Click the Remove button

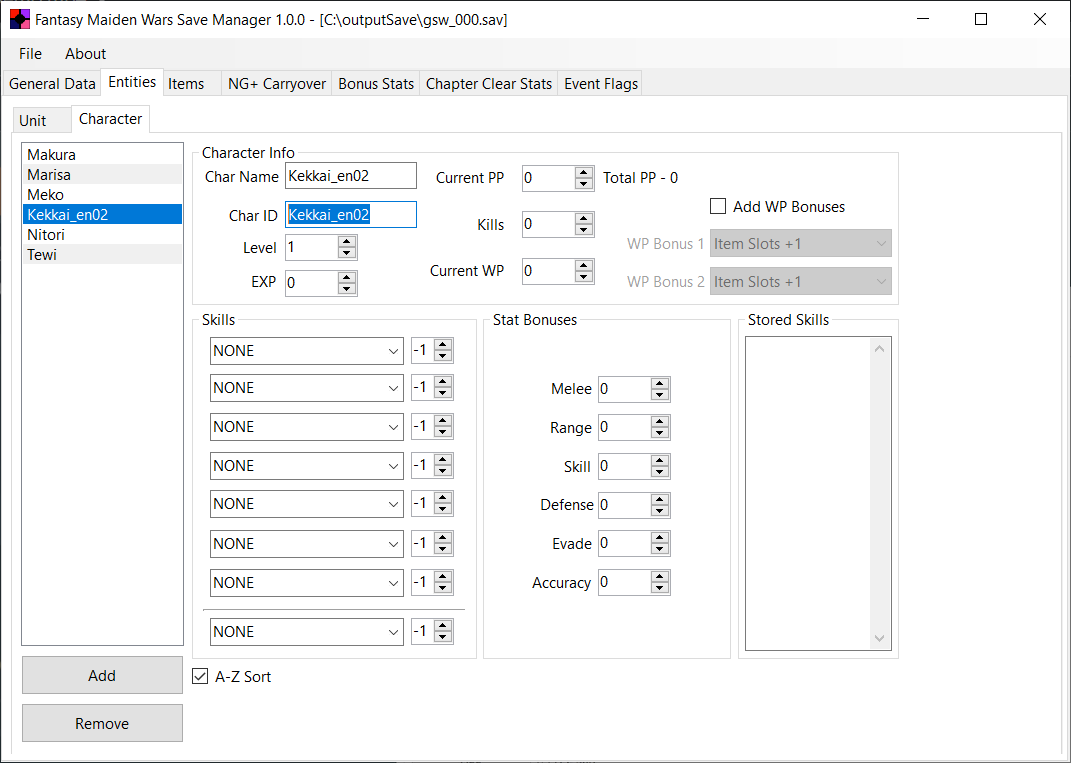point(102,723)
